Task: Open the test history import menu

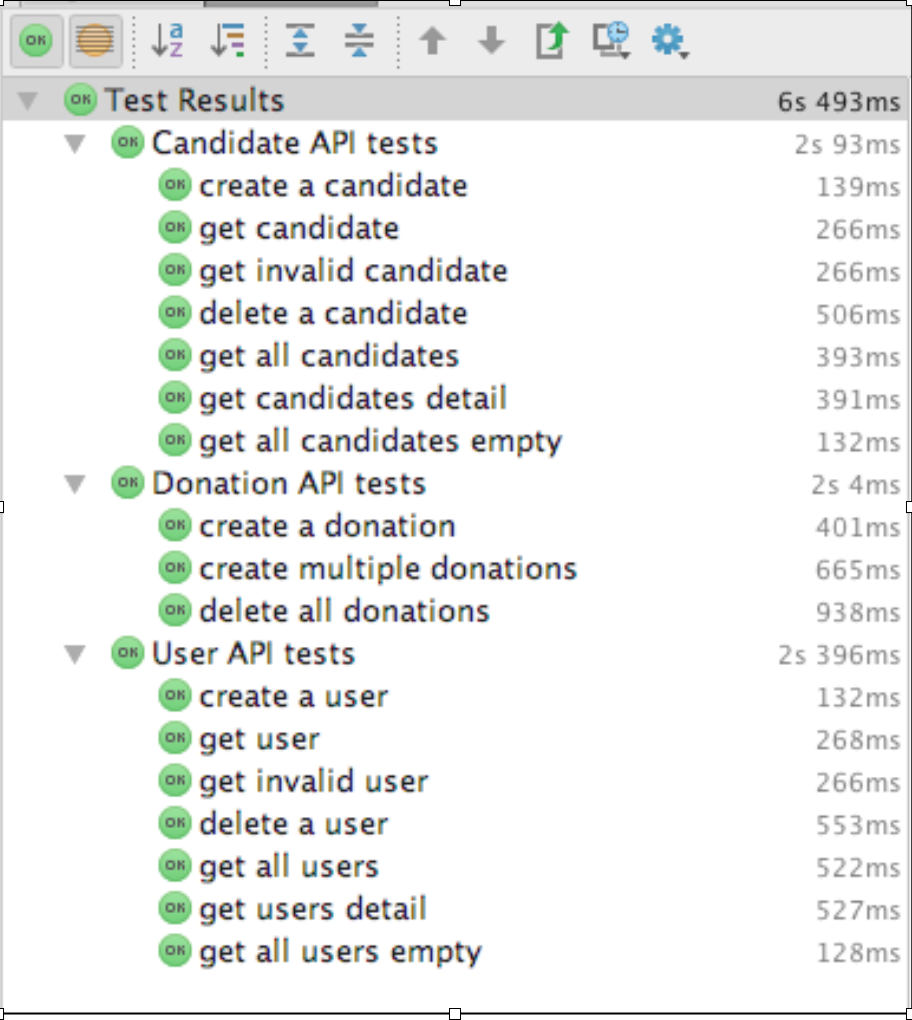Action: pos(611,41)
